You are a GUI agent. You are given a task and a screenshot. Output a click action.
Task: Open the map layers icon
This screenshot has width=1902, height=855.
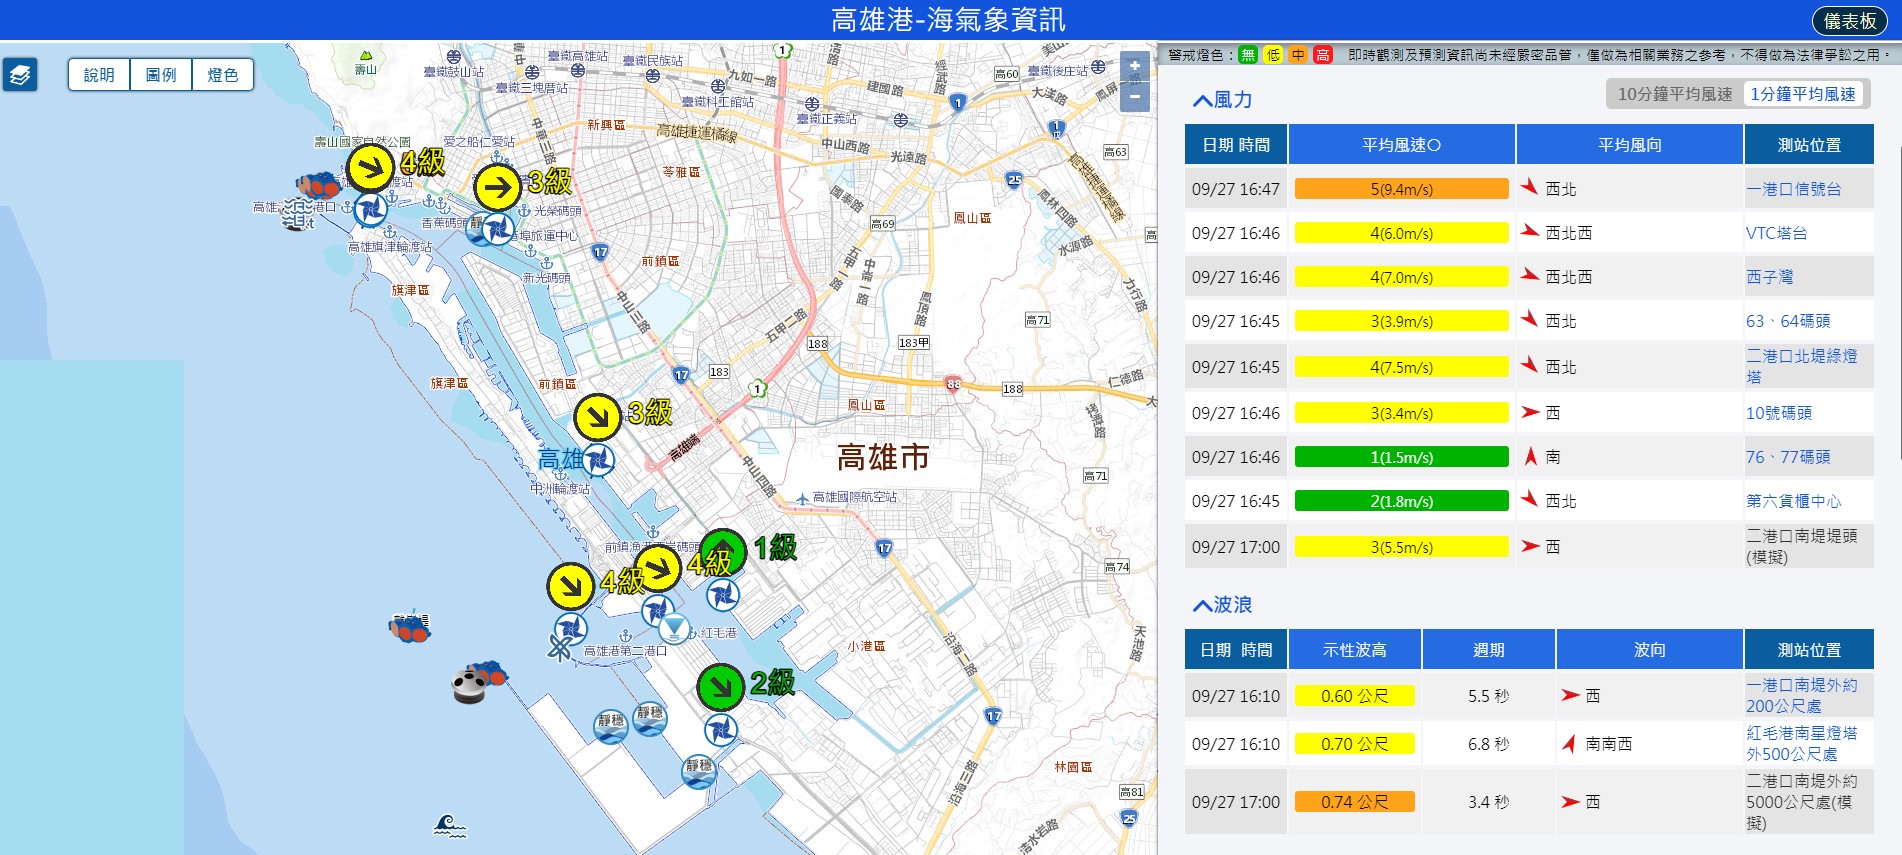click(20, 75)
